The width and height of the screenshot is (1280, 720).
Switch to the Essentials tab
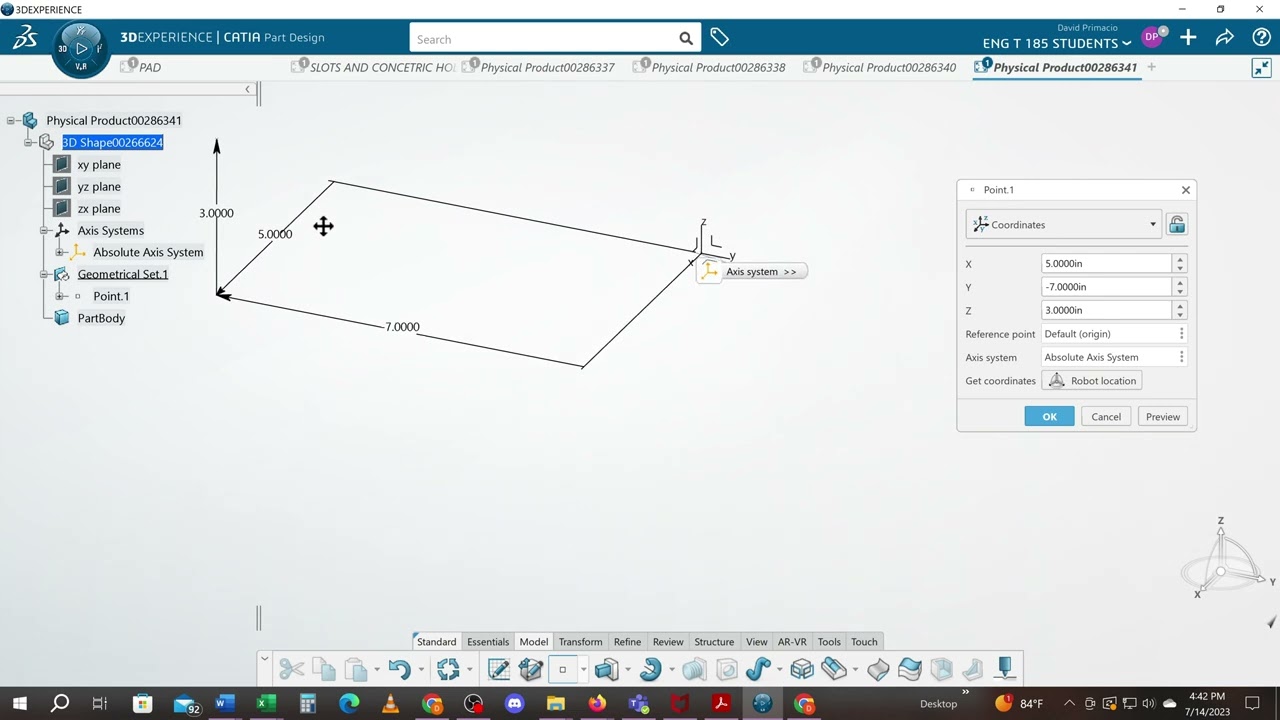tap(488, 642)
